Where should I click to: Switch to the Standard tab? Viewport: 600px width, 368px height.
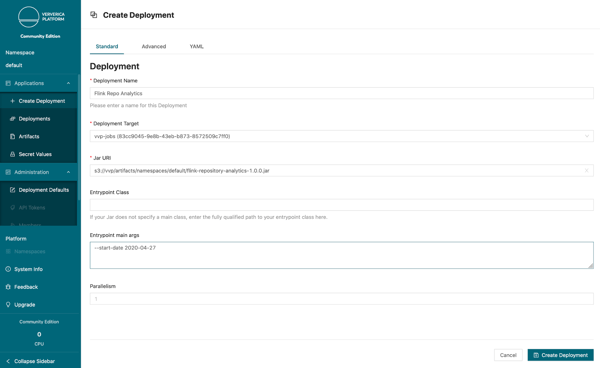click(107, 46)
